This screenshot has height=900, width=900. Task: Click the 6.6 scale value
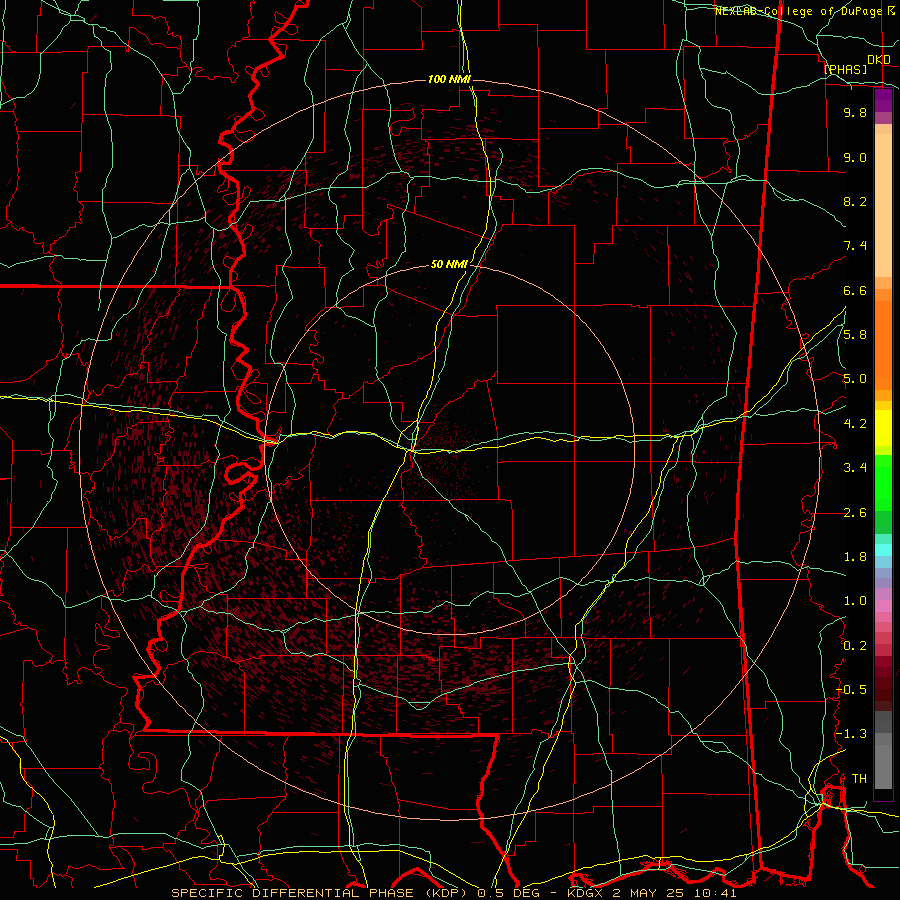pos(855,290)
